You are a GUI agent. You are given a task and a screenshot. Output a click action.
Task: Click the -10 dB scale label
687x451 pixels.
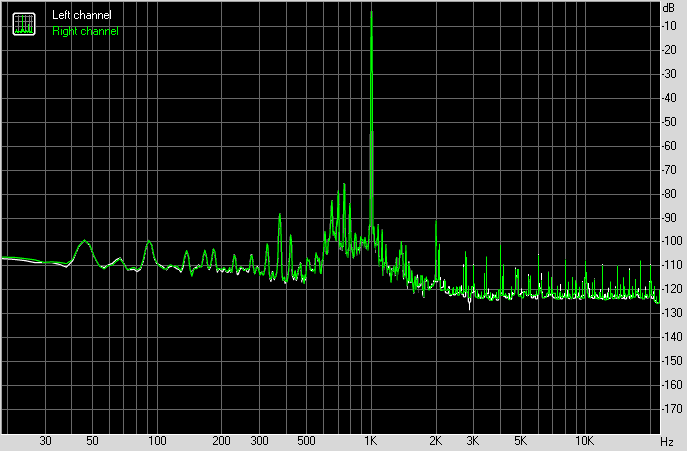tap(670, 26)
